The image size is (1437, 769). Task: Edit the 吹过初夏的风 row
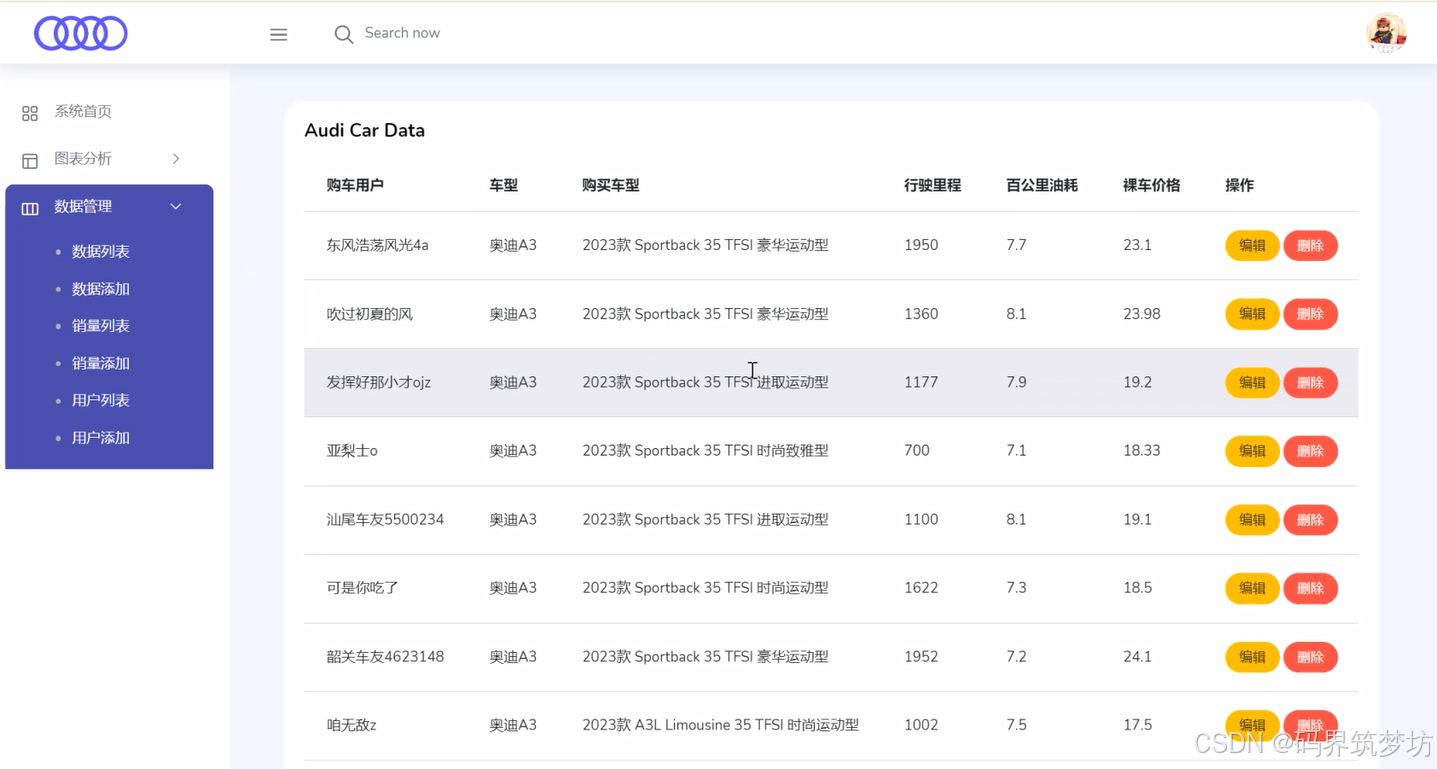1252,314
